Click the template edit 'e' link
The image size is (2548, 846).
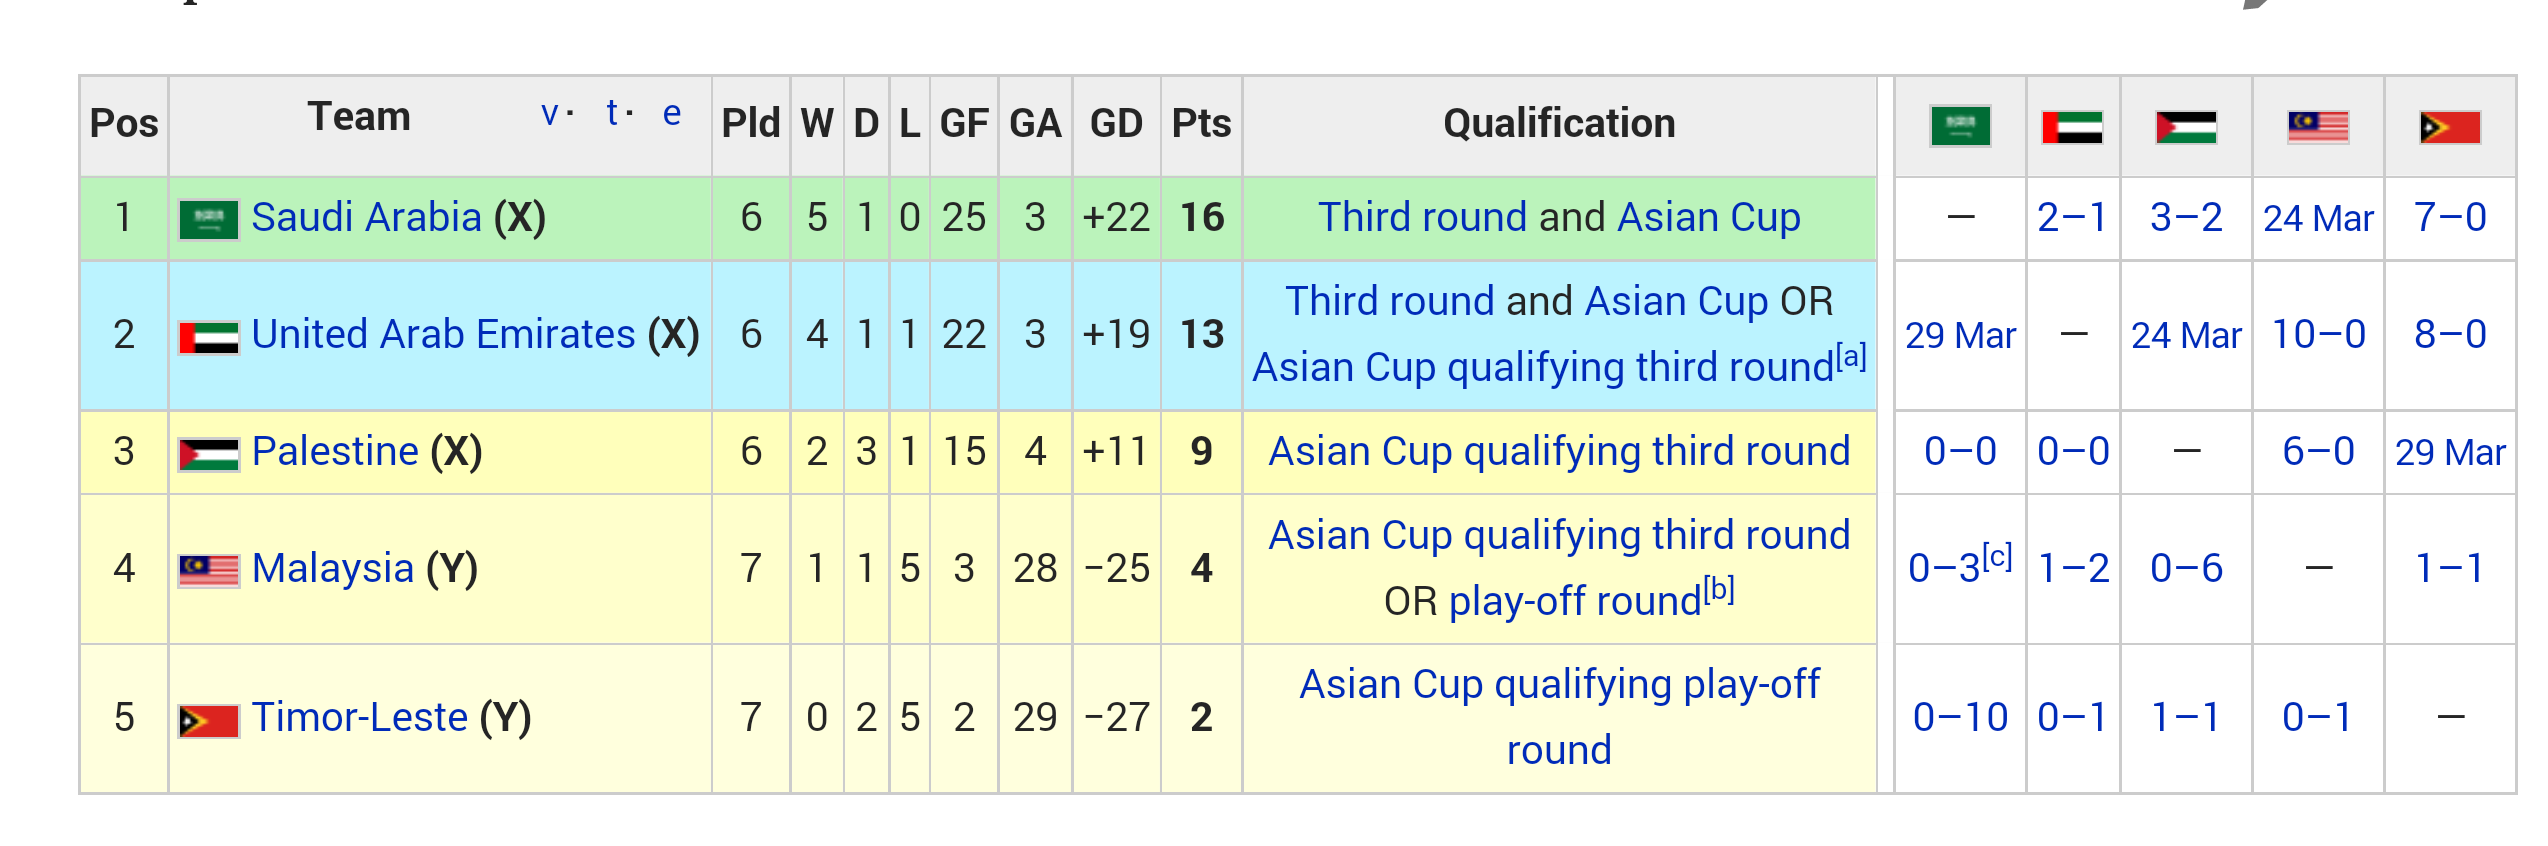coord(672,113)
